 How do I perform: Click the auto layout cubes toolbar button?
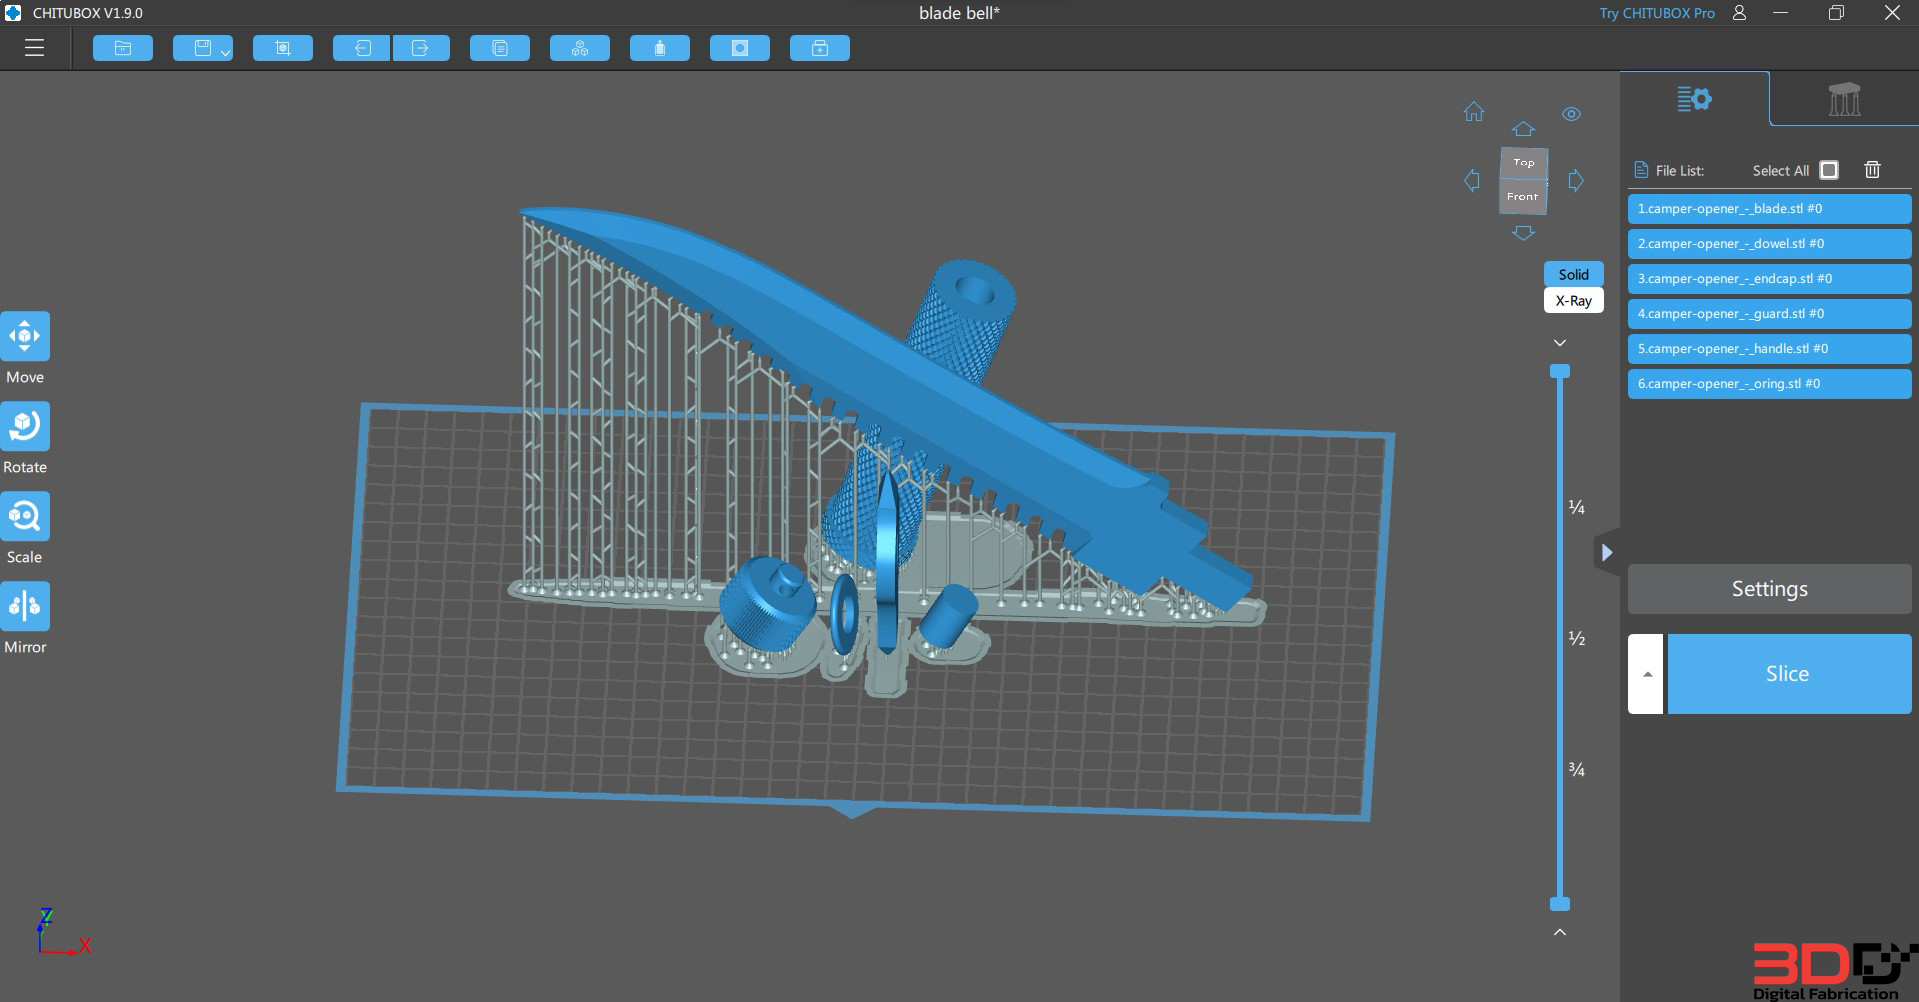coord(580,48)
